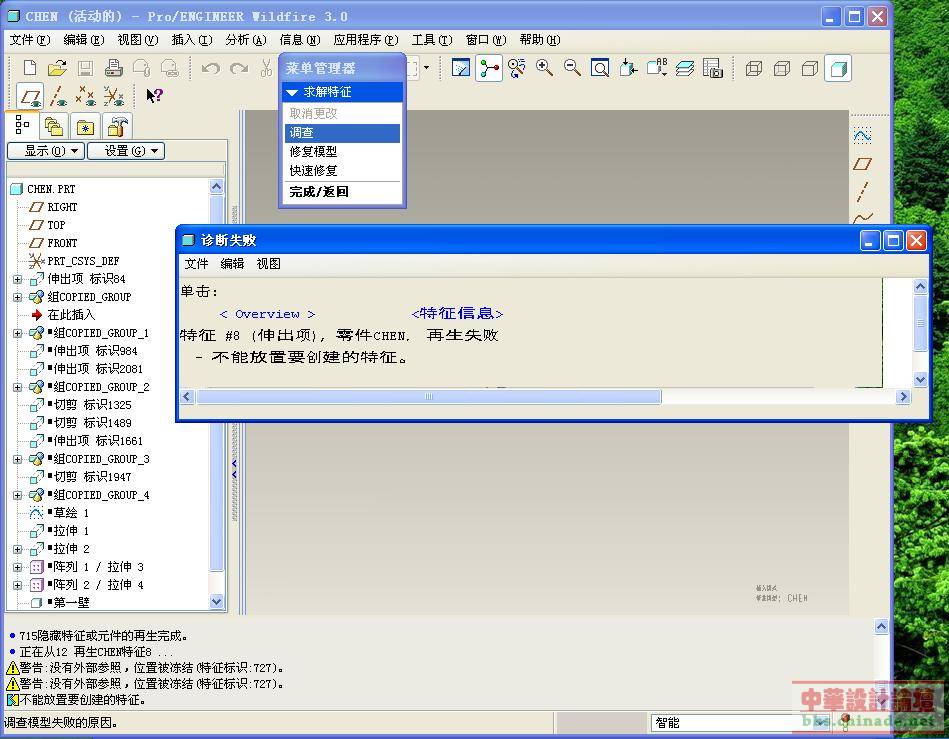Open the 编辑 menu in main window
The width and height of the screenshot is (949, 739).
(84, 40)
